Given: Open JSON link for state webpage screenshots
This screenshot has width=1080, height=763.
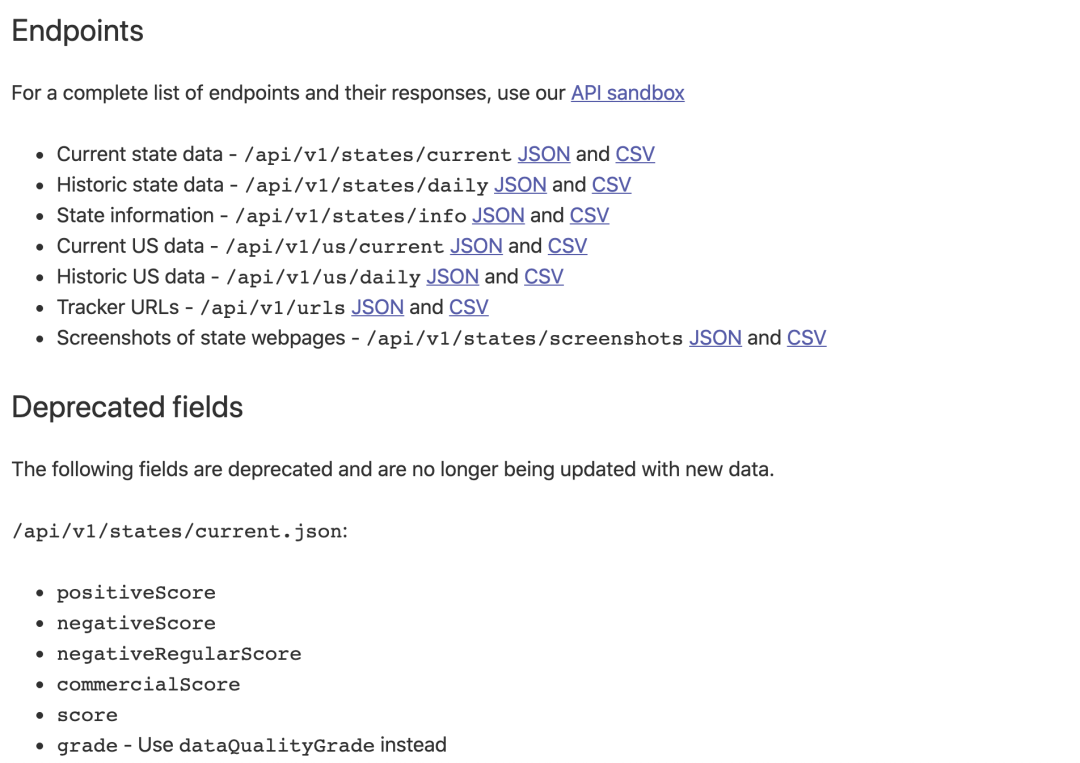Looking at the screenshot, I should click(x=715, y=338).
